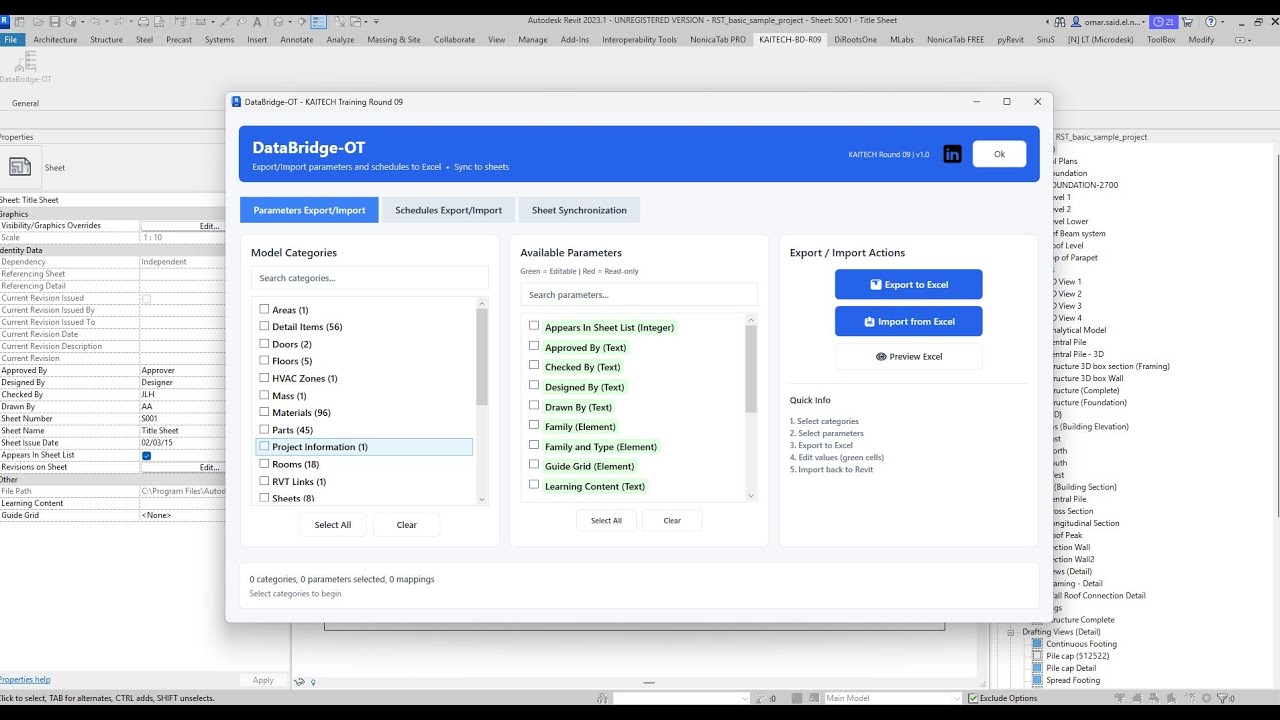Open the Annotate ribbon tab
Viewport: 1280px width, 720px height.
click(296, 40)
